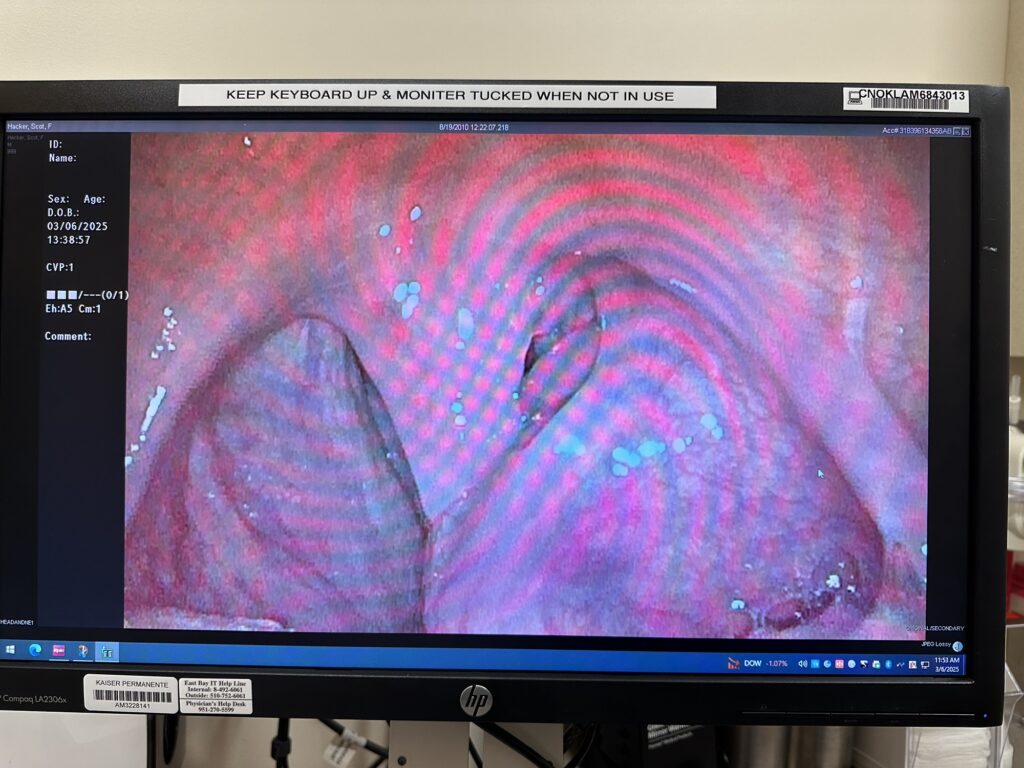This screenshot has height=768, width=1024.
Task: Click the 03/06/2025 date overlay
Action: point(77,226)
